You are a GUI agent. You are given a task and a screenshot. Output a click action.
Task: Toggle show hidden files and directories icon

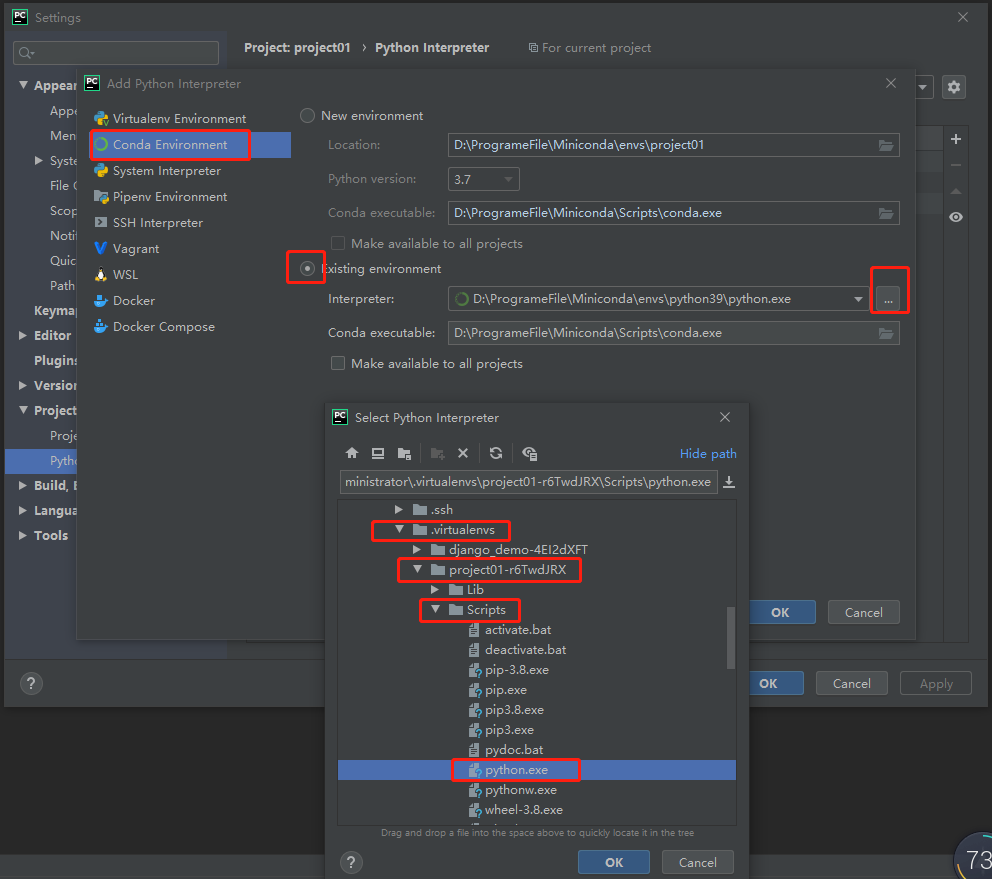coord(530,453)
